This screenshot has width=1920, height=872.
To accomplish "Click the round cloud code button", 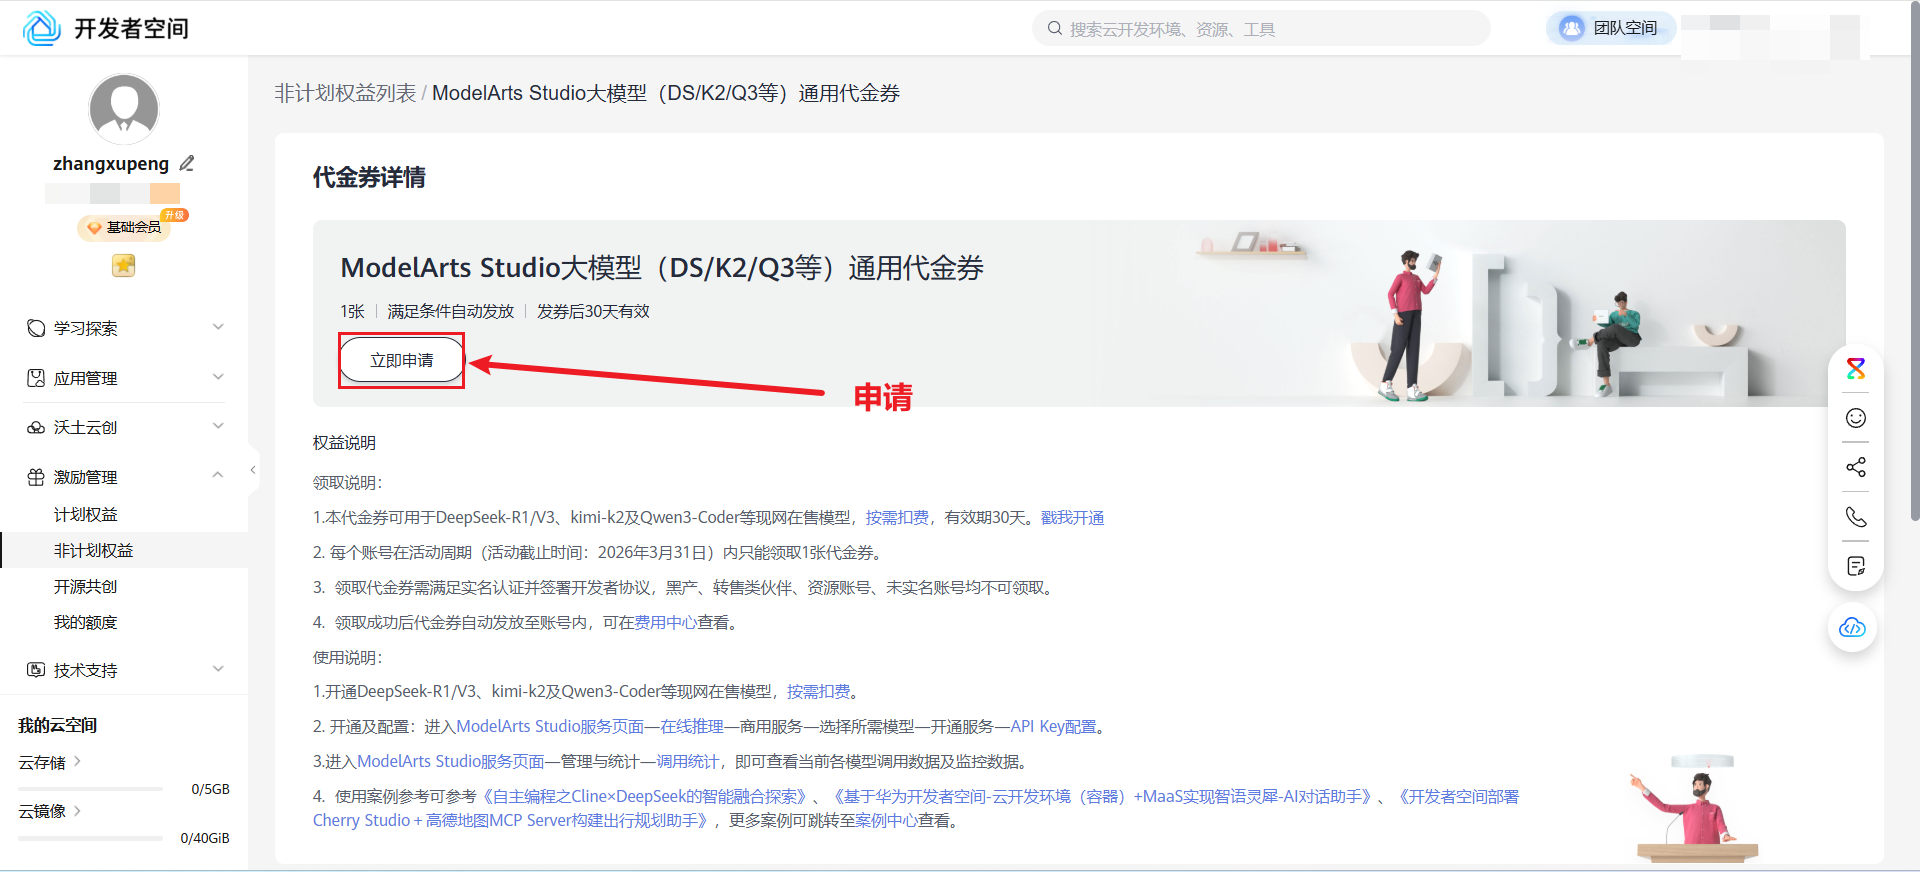I will click(1853, 628).
